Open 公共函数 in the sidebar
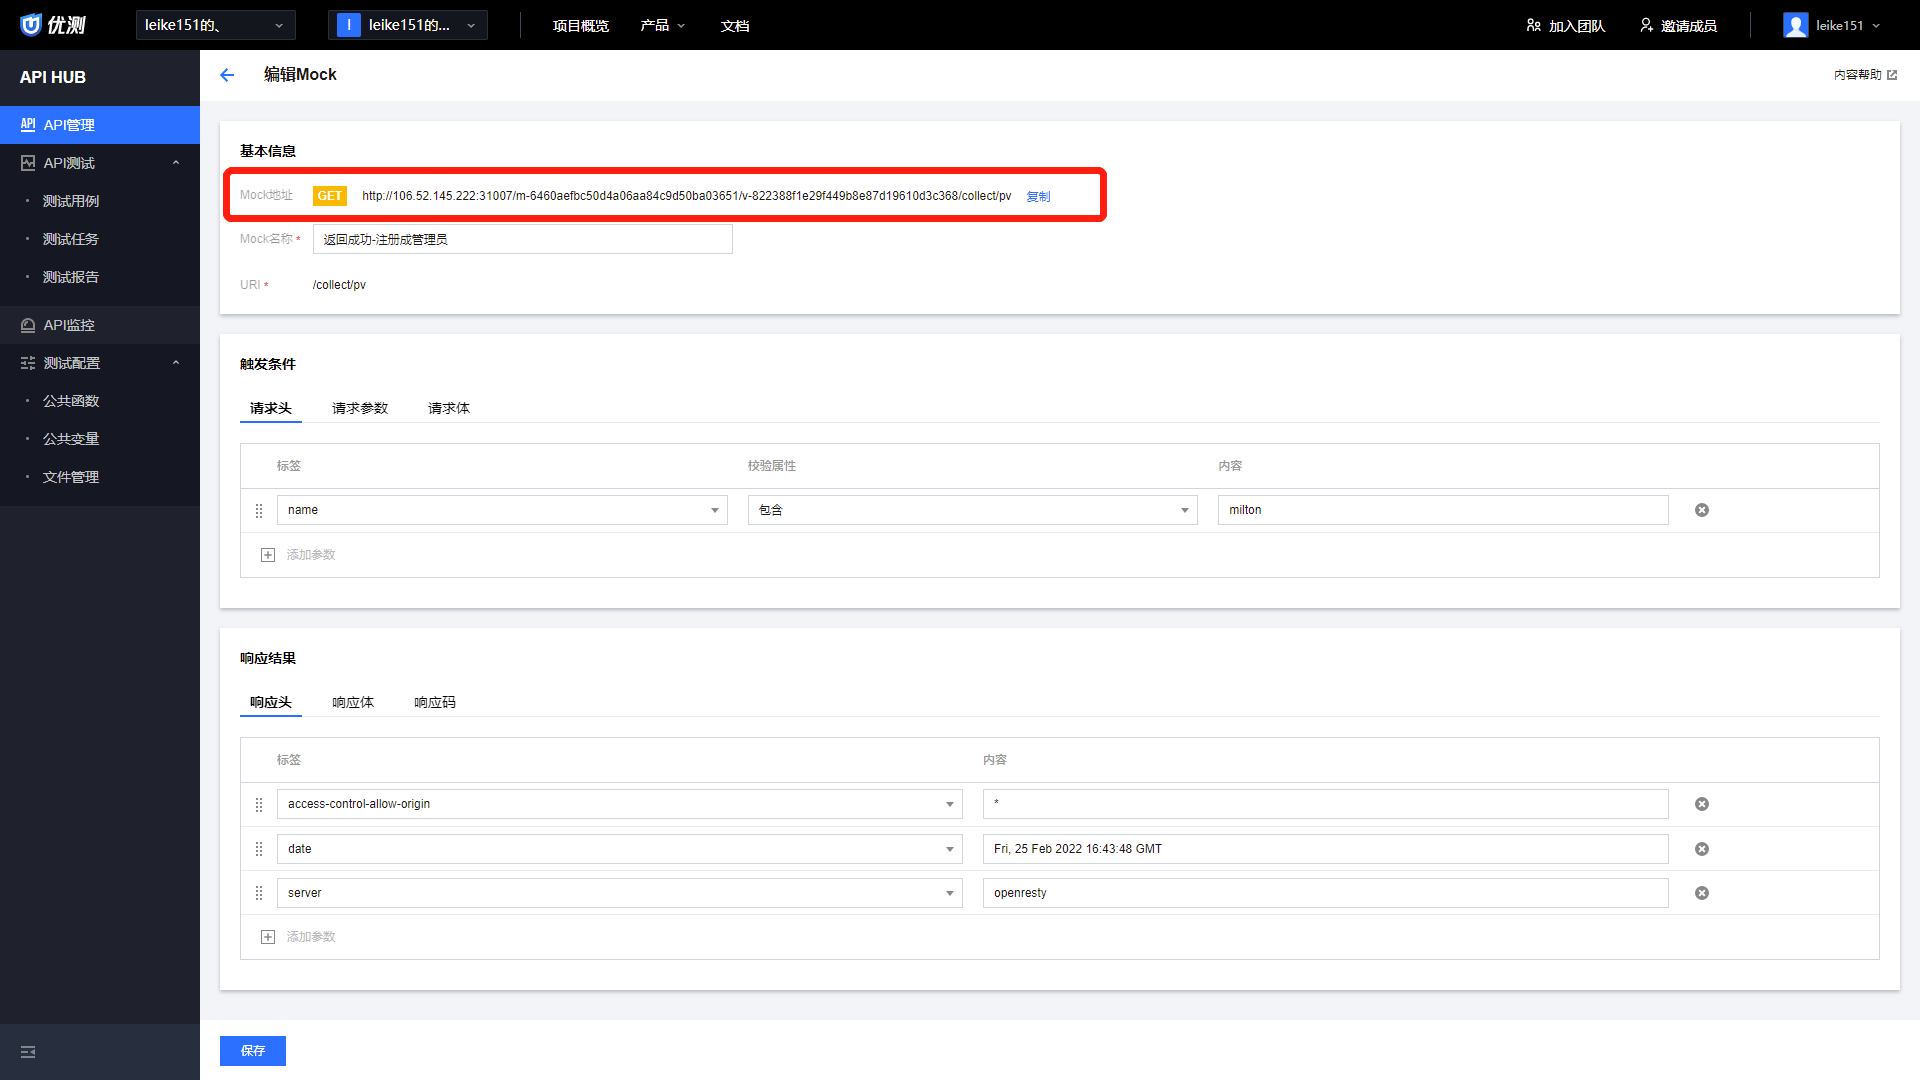Image resolution: width=1920 pixels, height=1080 pixels. 71,401
